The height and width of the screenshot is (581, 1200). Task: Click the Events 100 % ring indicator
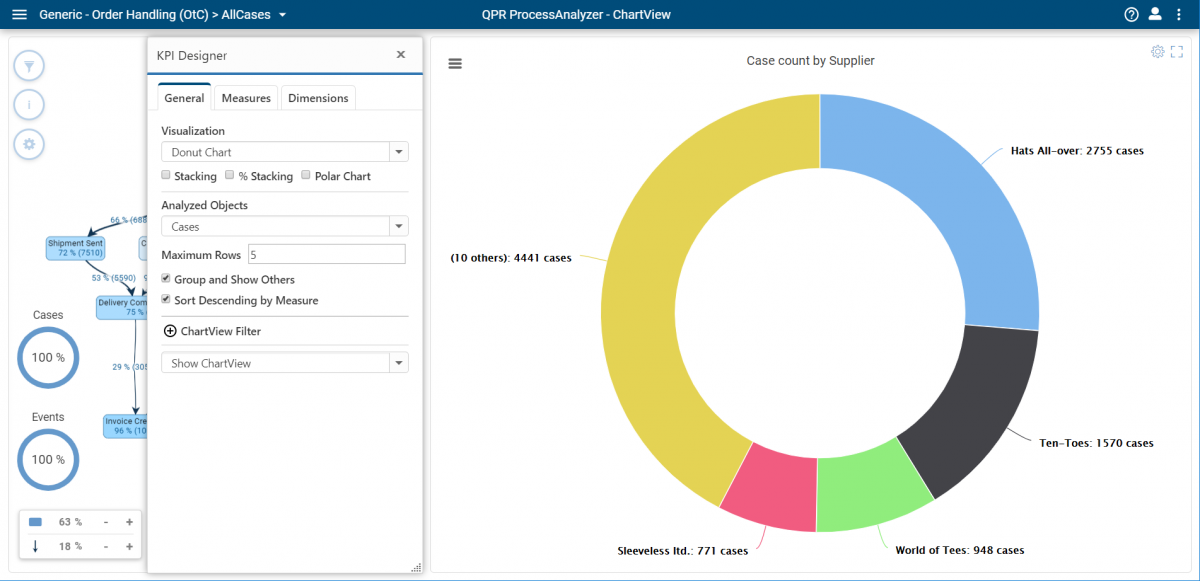pos(48,459)
